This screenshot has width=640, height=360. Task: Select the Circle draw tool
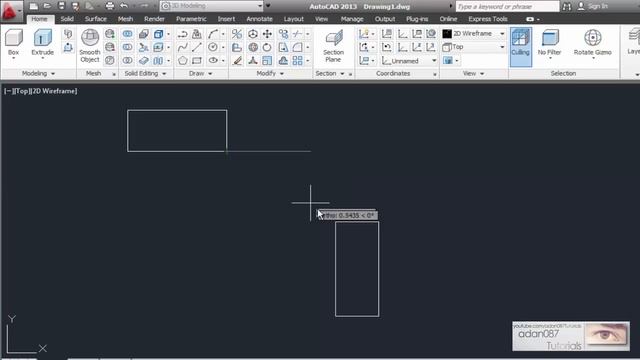[x=213, y=47]
